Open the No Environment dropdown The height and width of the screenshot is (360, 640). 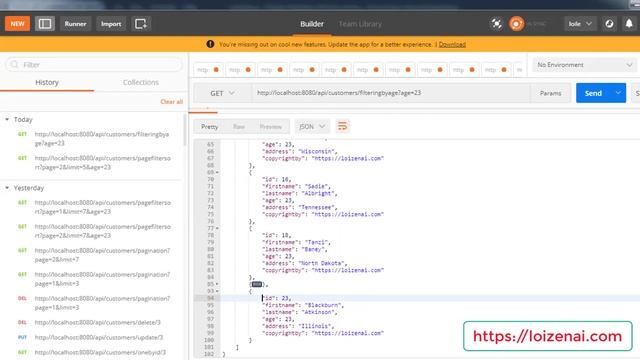pyautogui.click(x=584, y=65)
